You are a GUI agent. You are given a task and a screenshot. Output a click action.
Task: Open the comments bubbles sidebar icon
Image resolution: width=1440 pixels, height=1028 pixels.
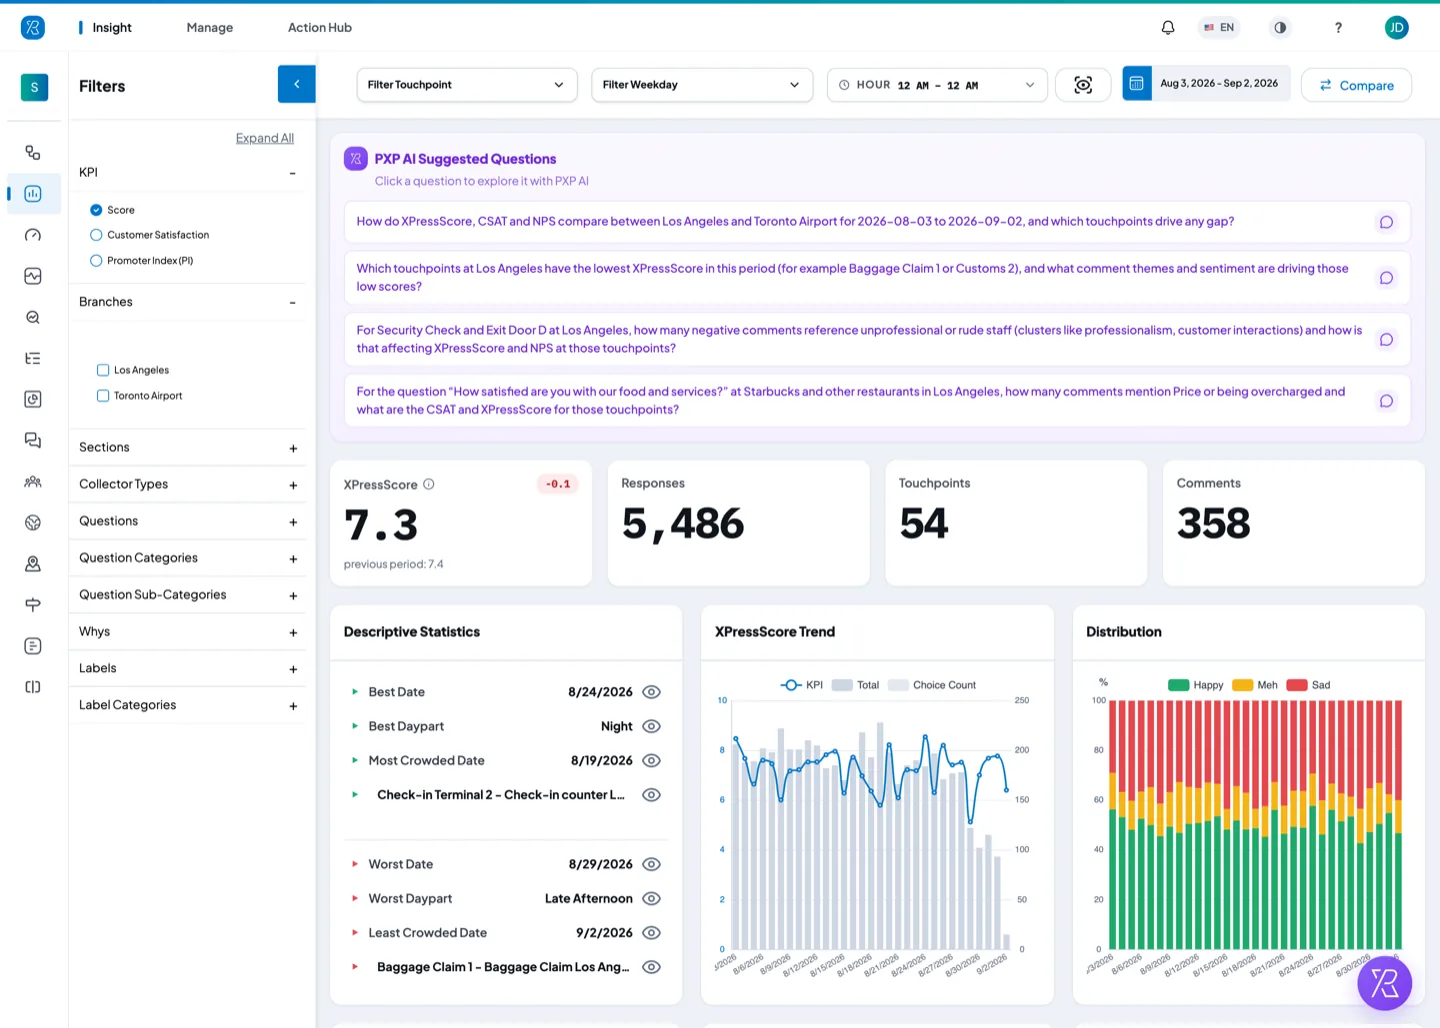[x=33, y=440]
